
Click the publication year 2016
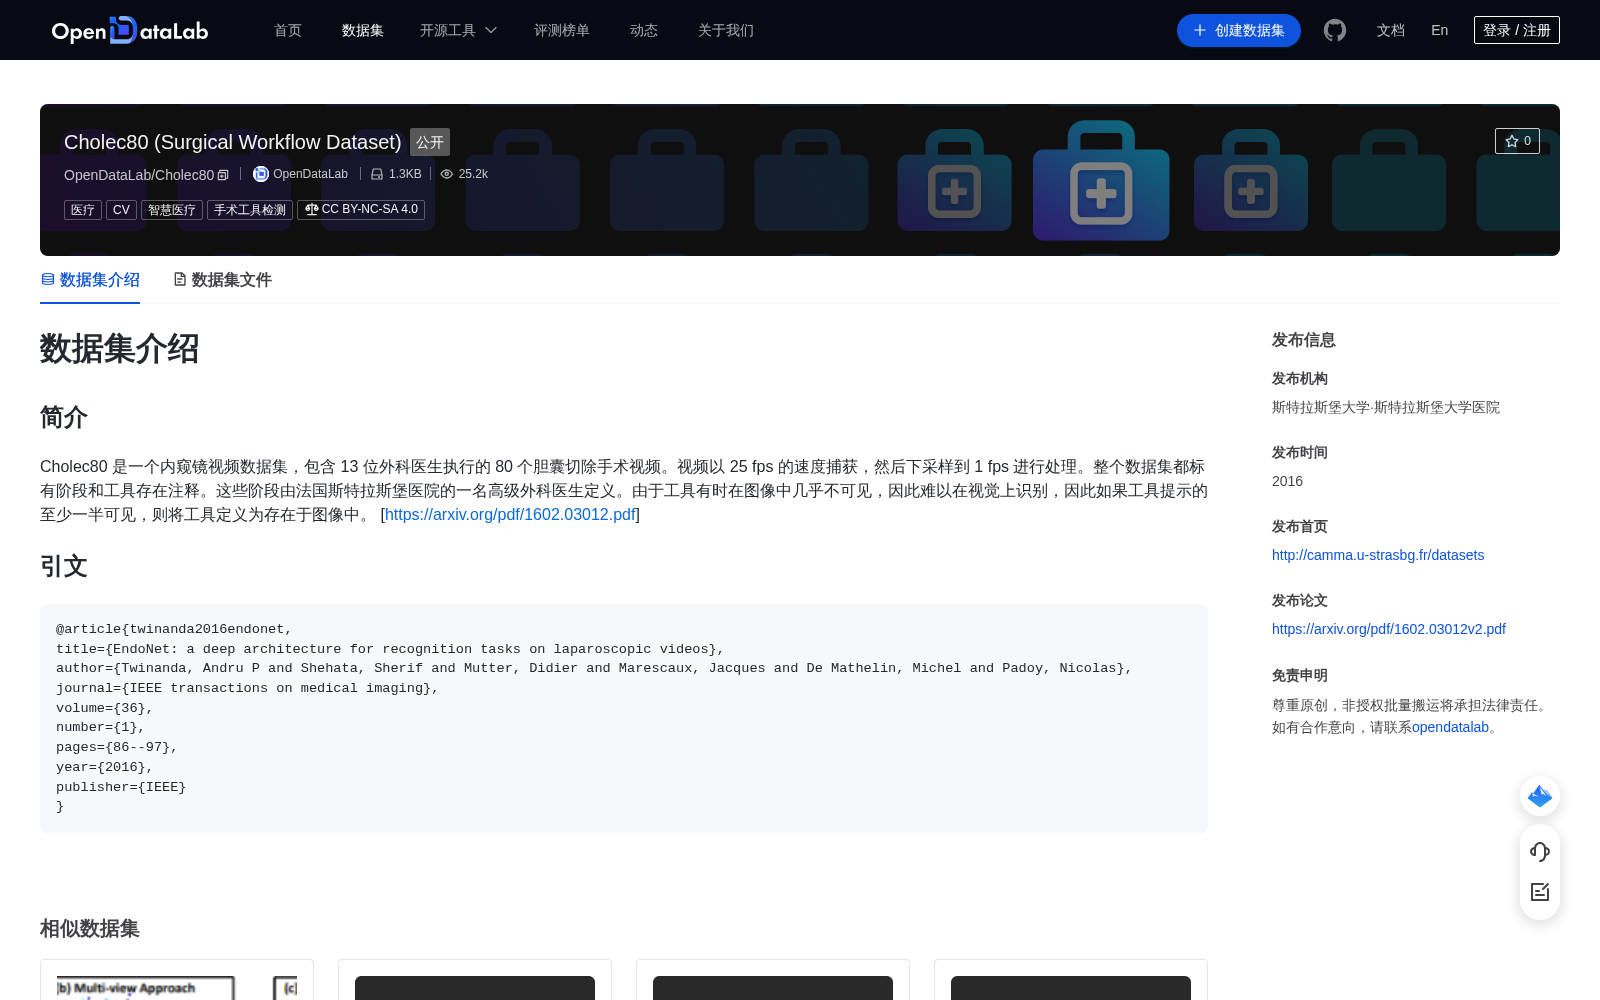(1287, 481)
